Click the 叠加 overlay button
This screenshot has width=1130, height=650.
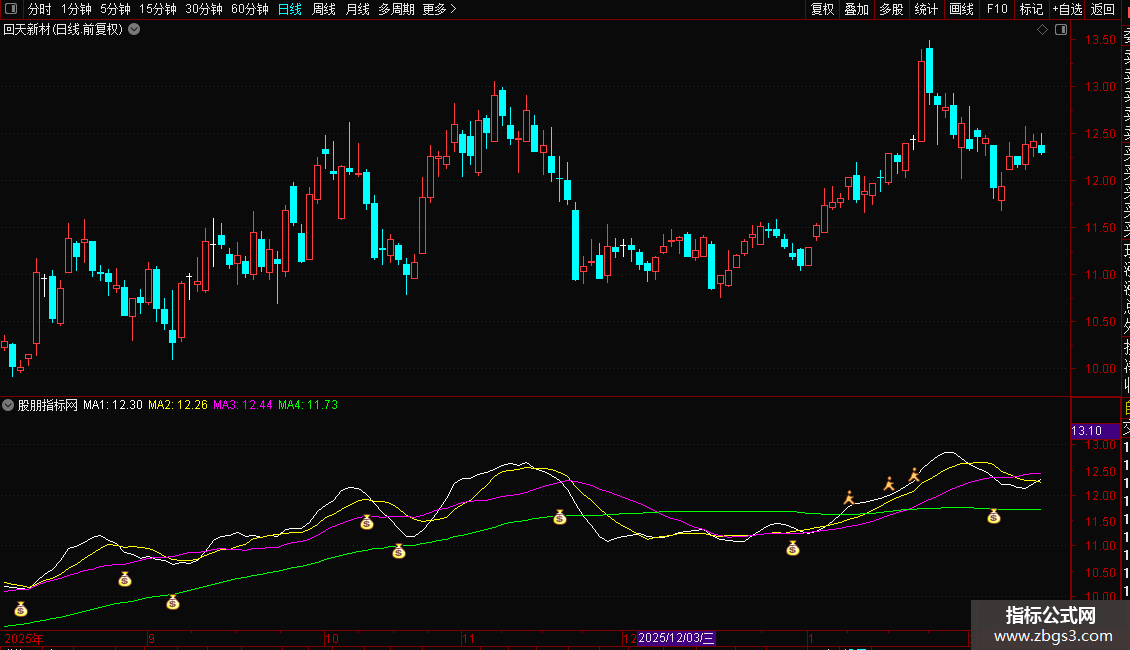(857, 9)
